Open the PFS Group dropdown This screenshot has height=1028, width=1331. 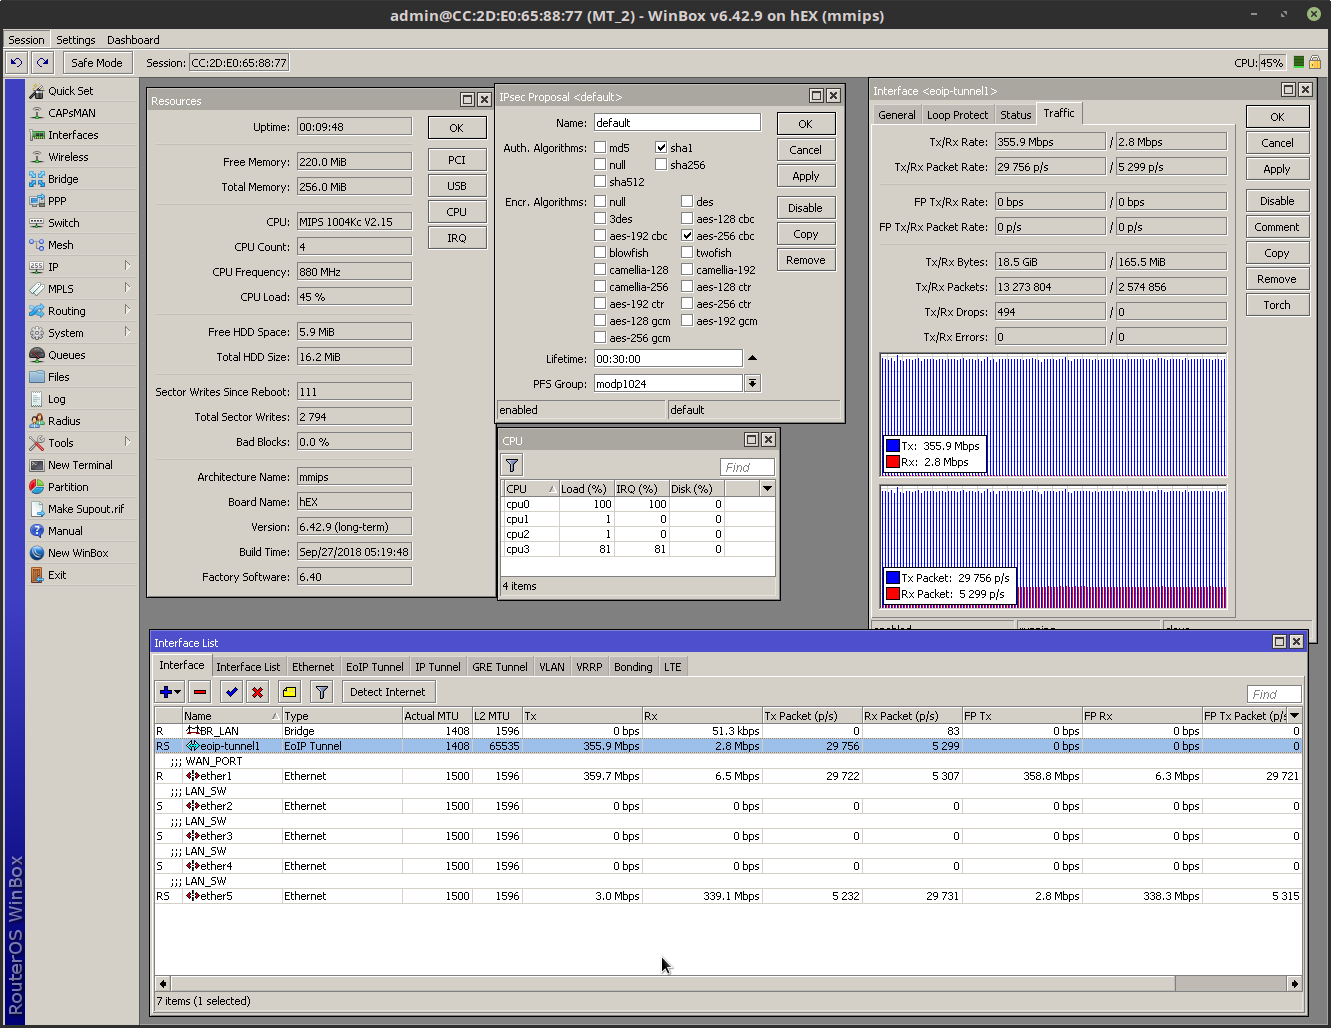(x=752, y=384)
